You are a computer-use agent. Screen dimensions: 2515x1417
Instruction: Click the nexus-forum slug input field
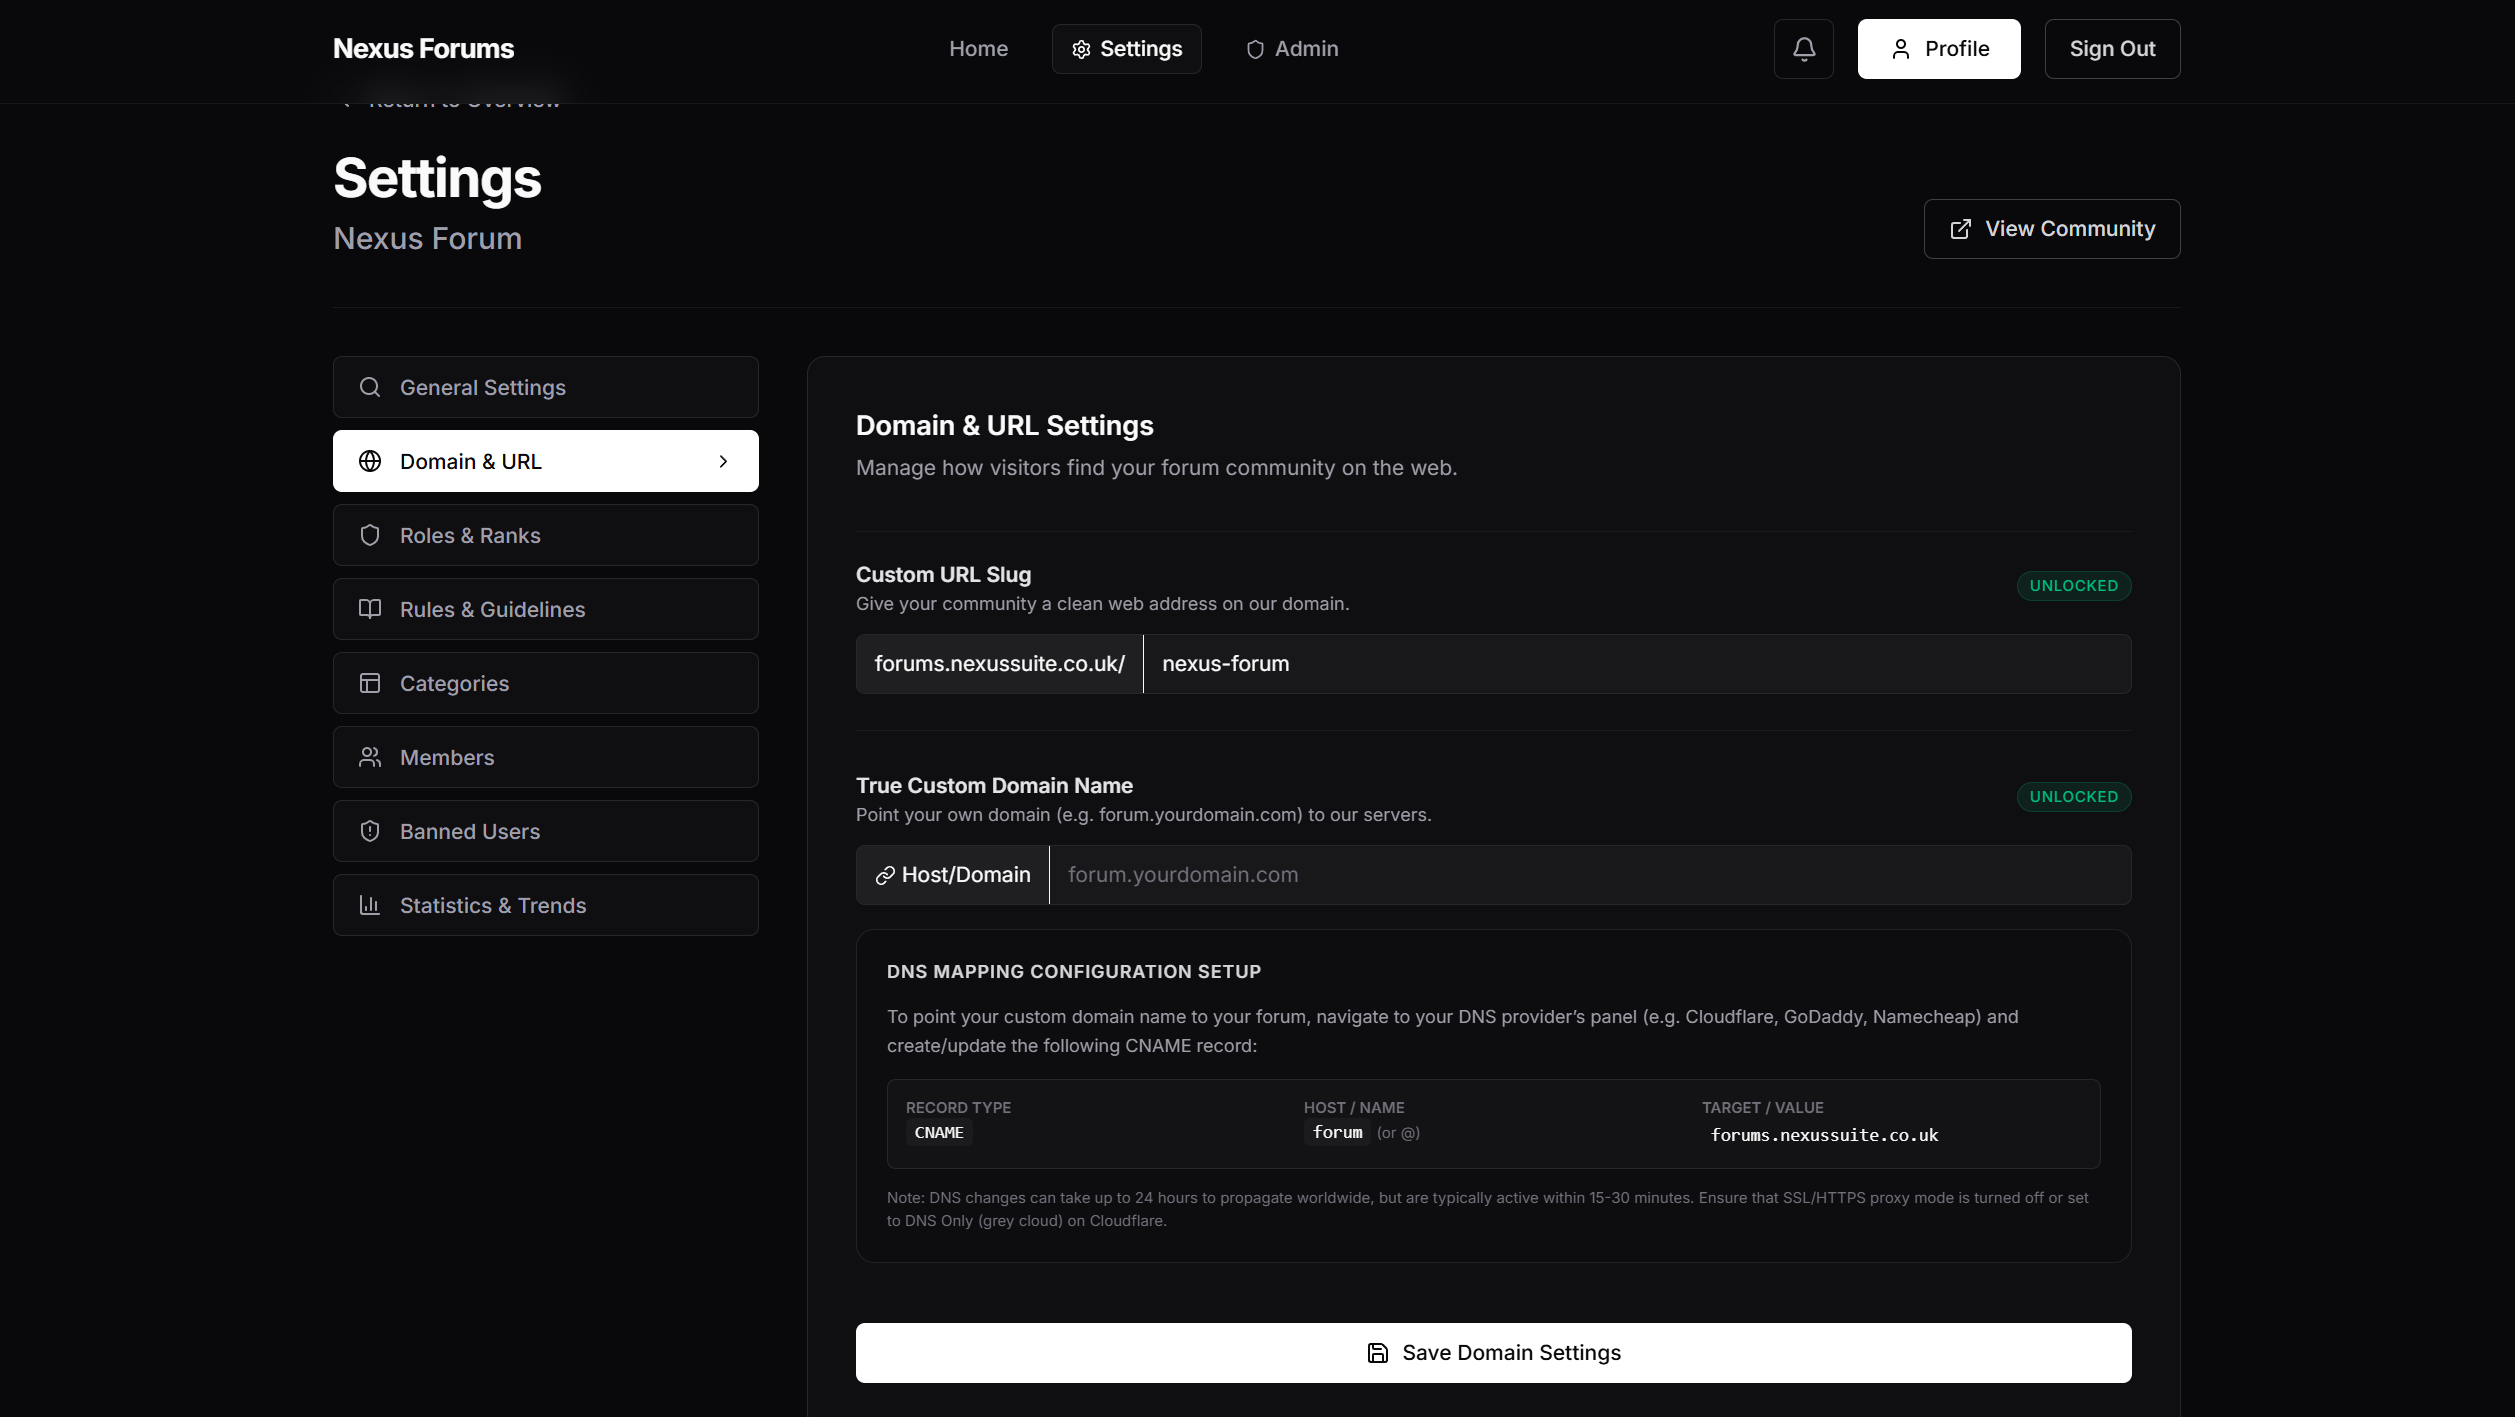click(1637, 664)
